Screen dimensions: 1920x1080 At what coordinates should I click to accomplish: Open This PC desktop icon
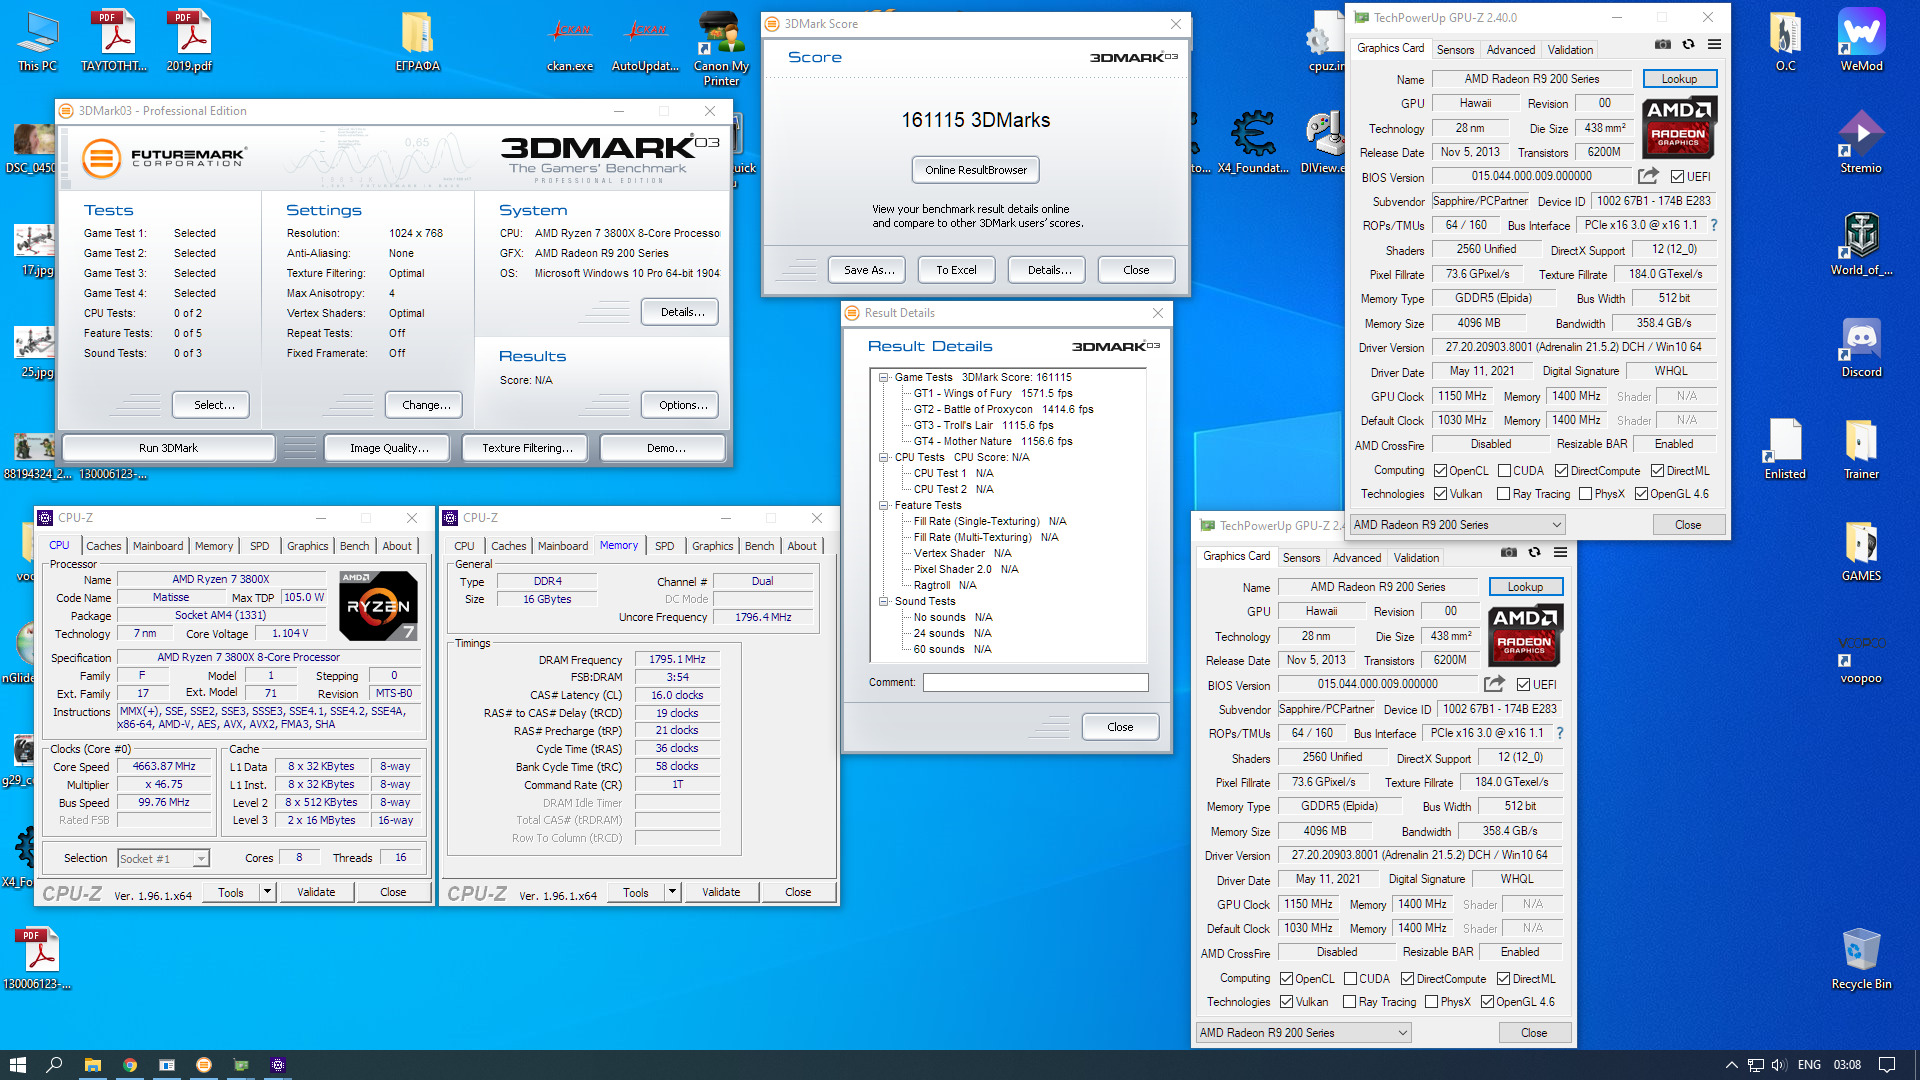(37, 41)
